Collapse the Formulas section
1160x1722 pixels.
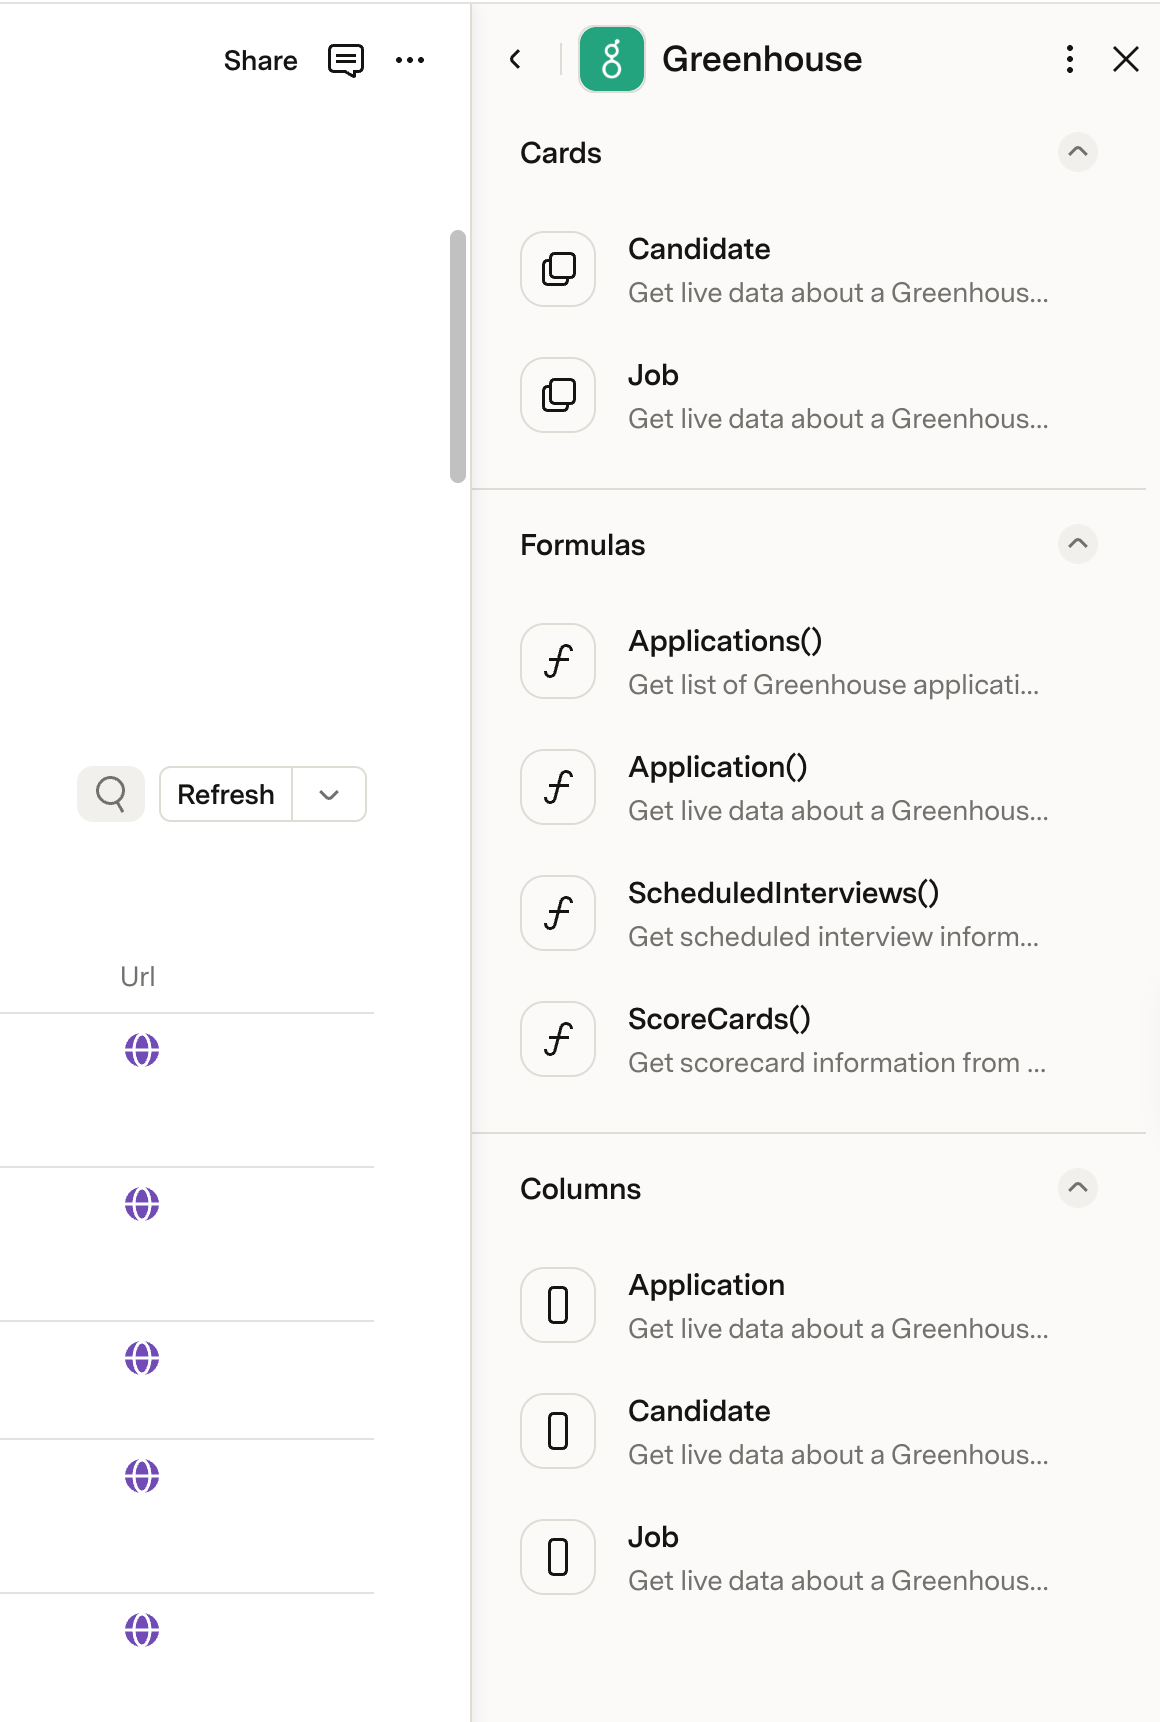point(1078,544)
